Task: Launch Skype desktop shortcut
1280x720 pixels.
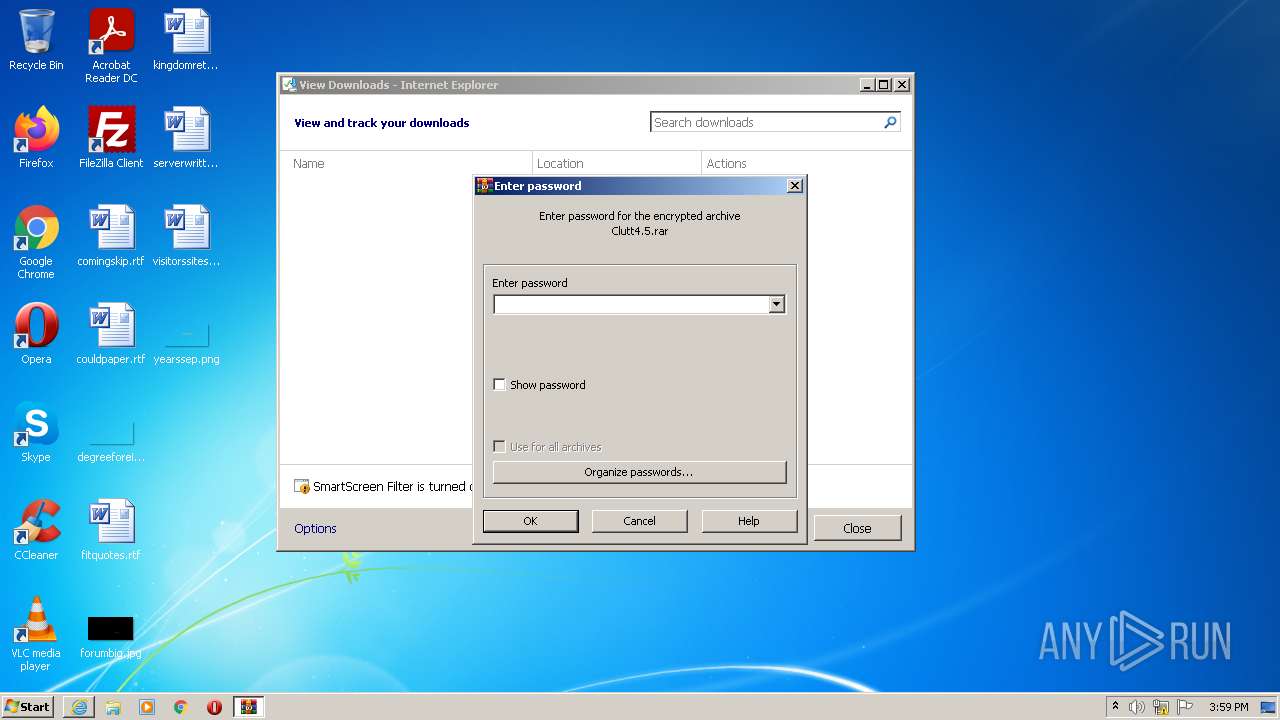Action: point(36,432)
